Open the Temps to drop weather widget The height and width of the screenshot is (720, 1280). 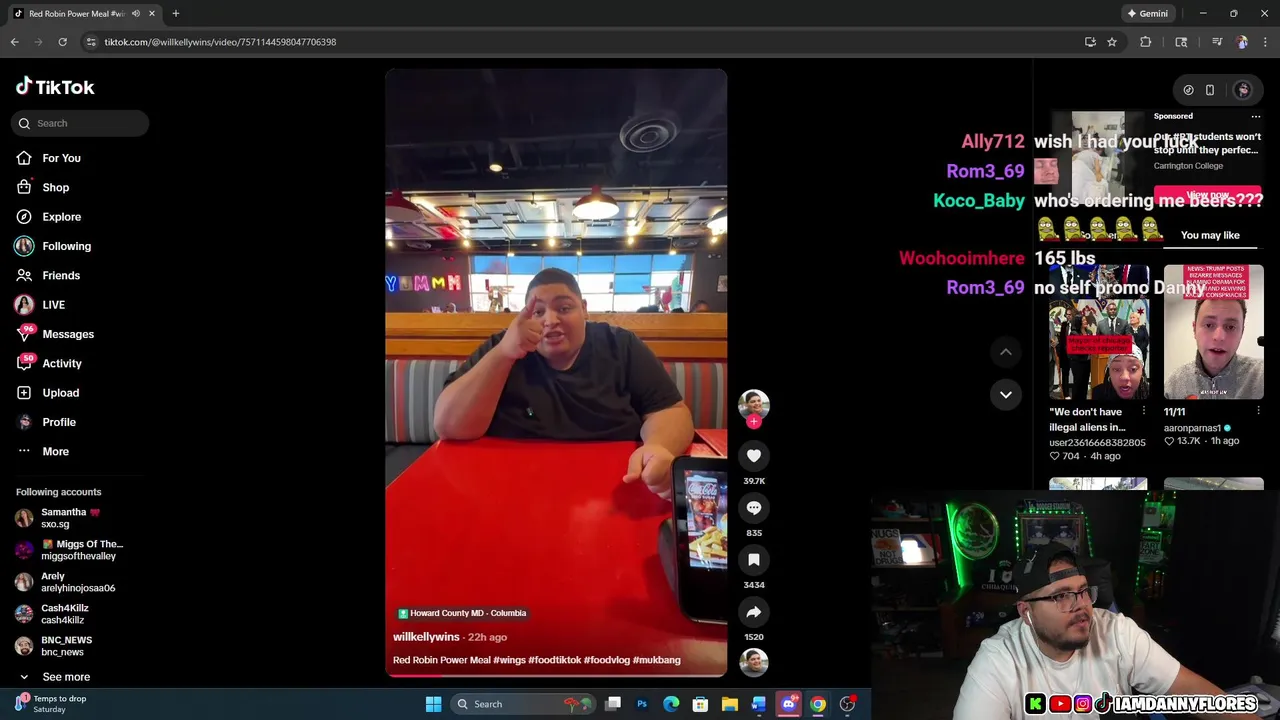[x=52, y=704]
